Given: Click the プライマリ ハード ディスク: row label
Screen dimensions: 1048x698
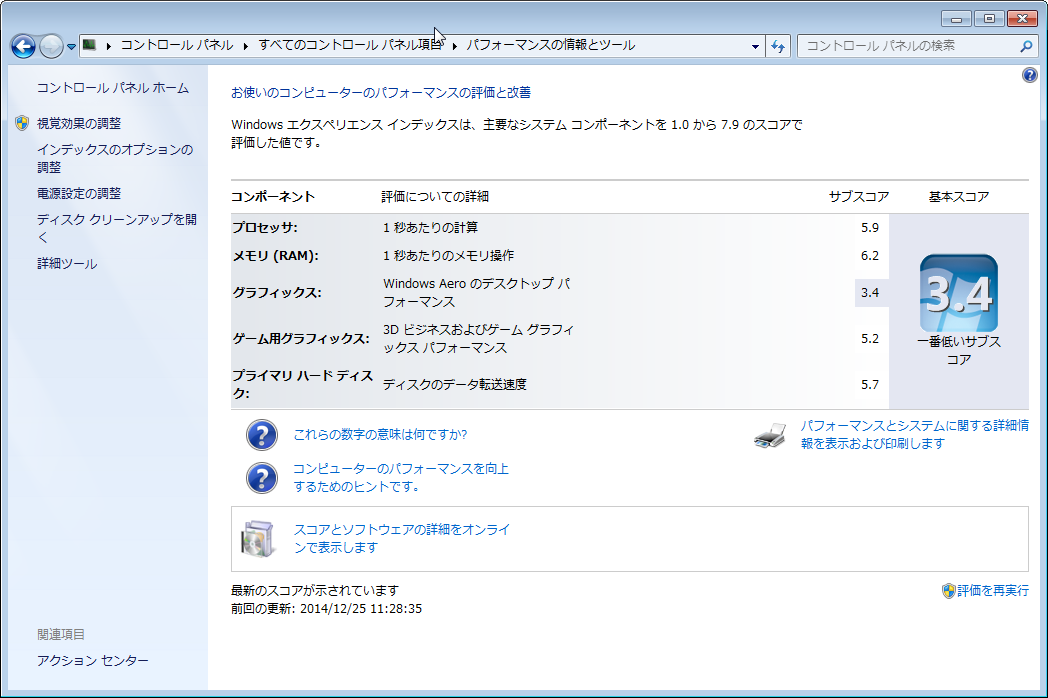Looking at the screenshot, I should click(303, 384).
